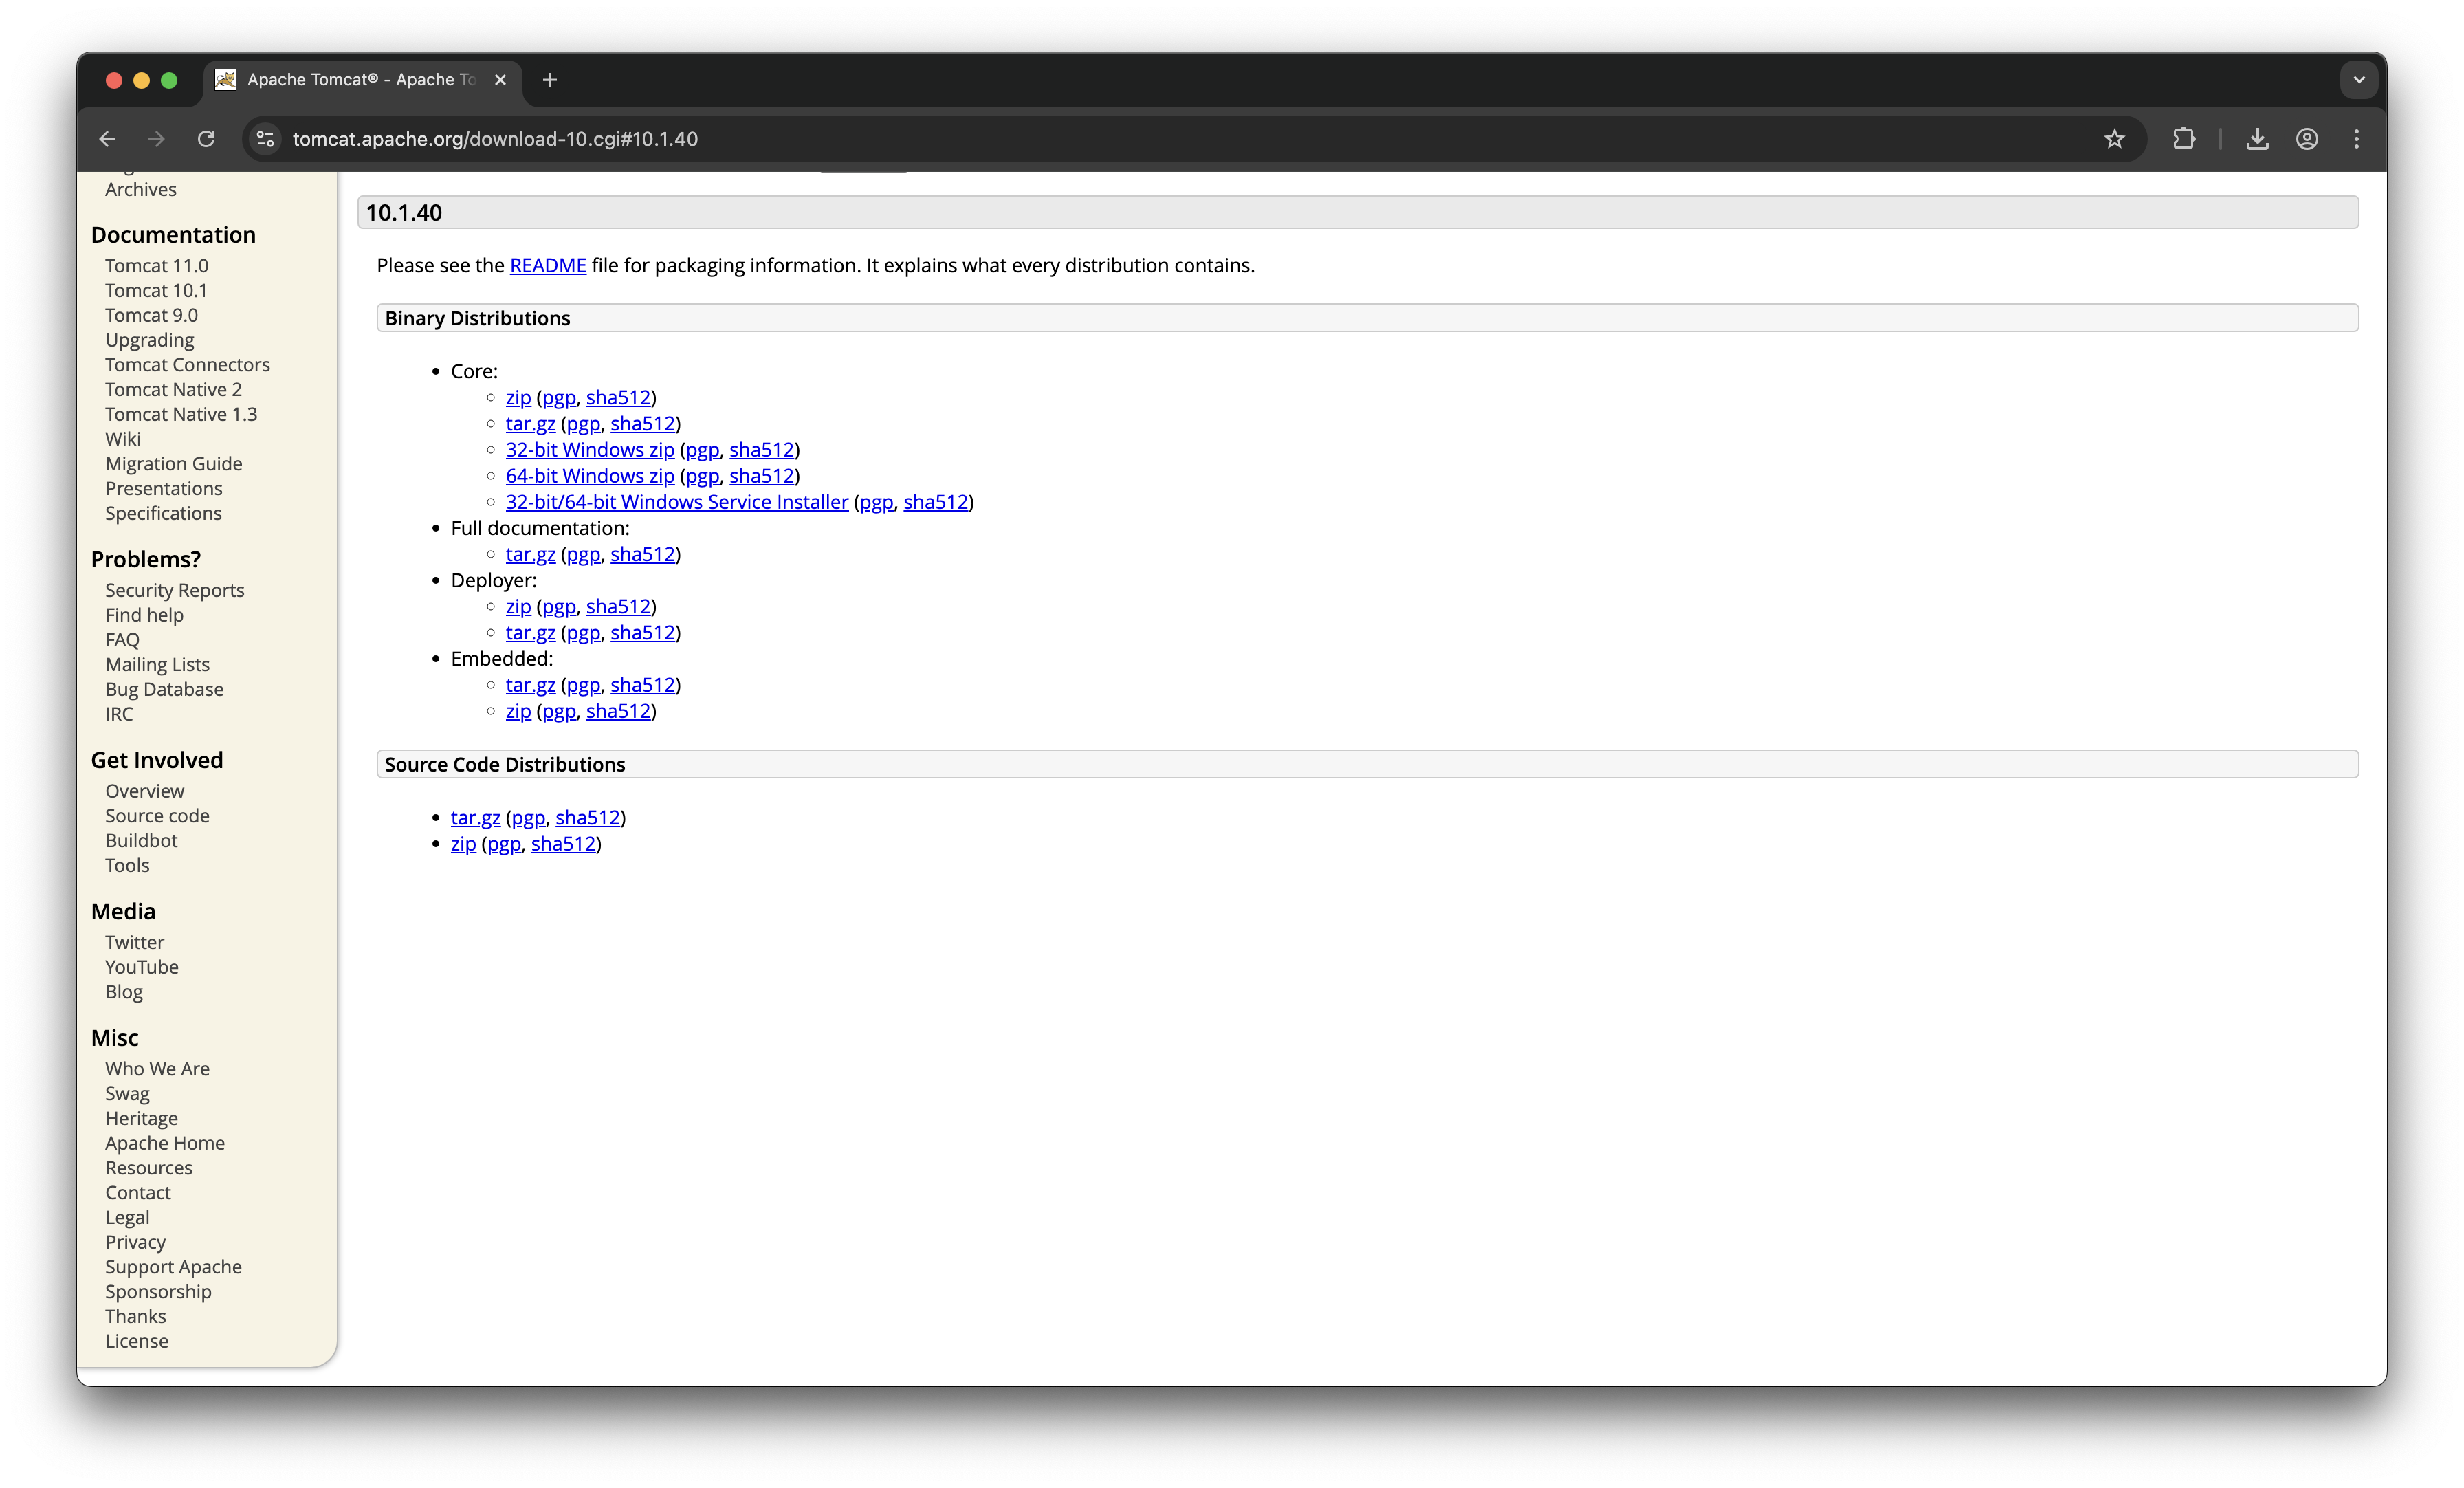This screenshot has height=1488, width=2464.
Task: Select the Apache Tomcat browser tab
Action: pyautogui.click(x=364, y=80)
